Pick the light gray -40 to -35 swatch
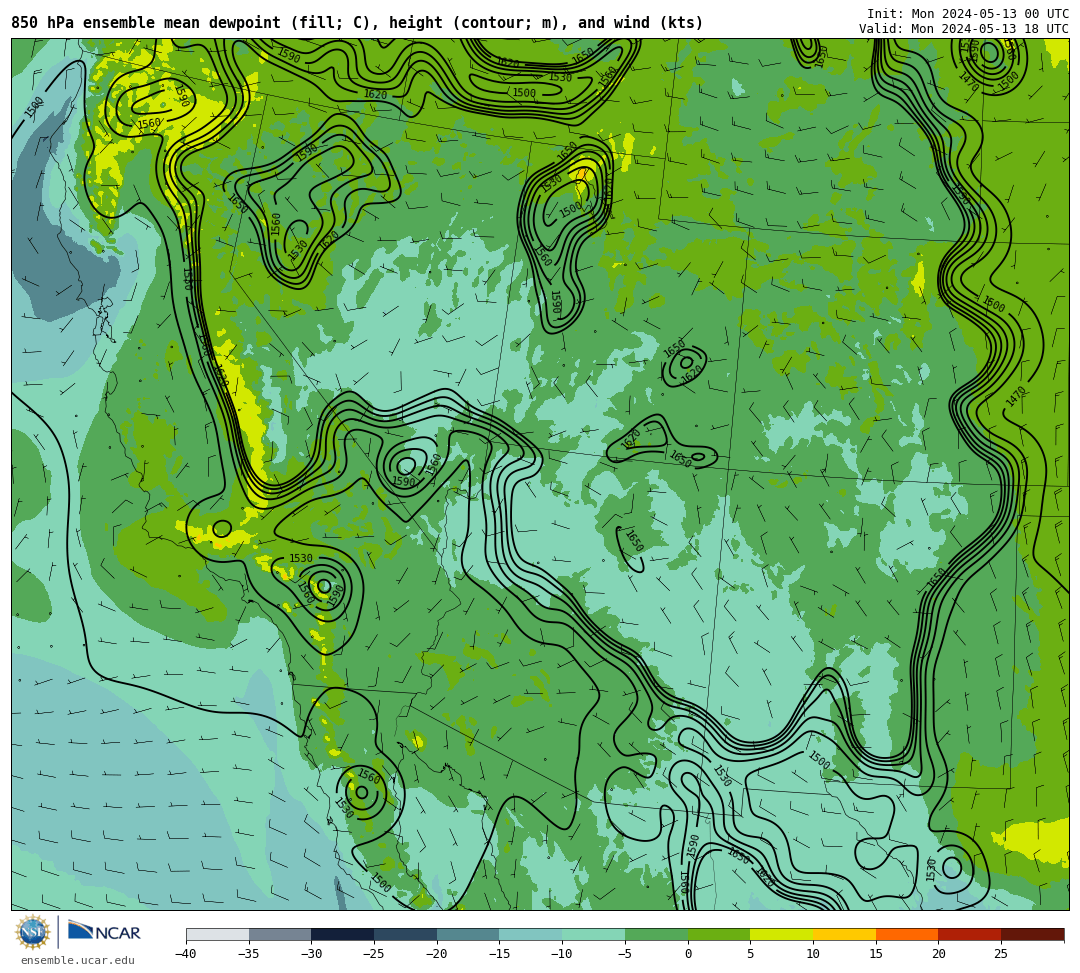 tap(218, 934)
